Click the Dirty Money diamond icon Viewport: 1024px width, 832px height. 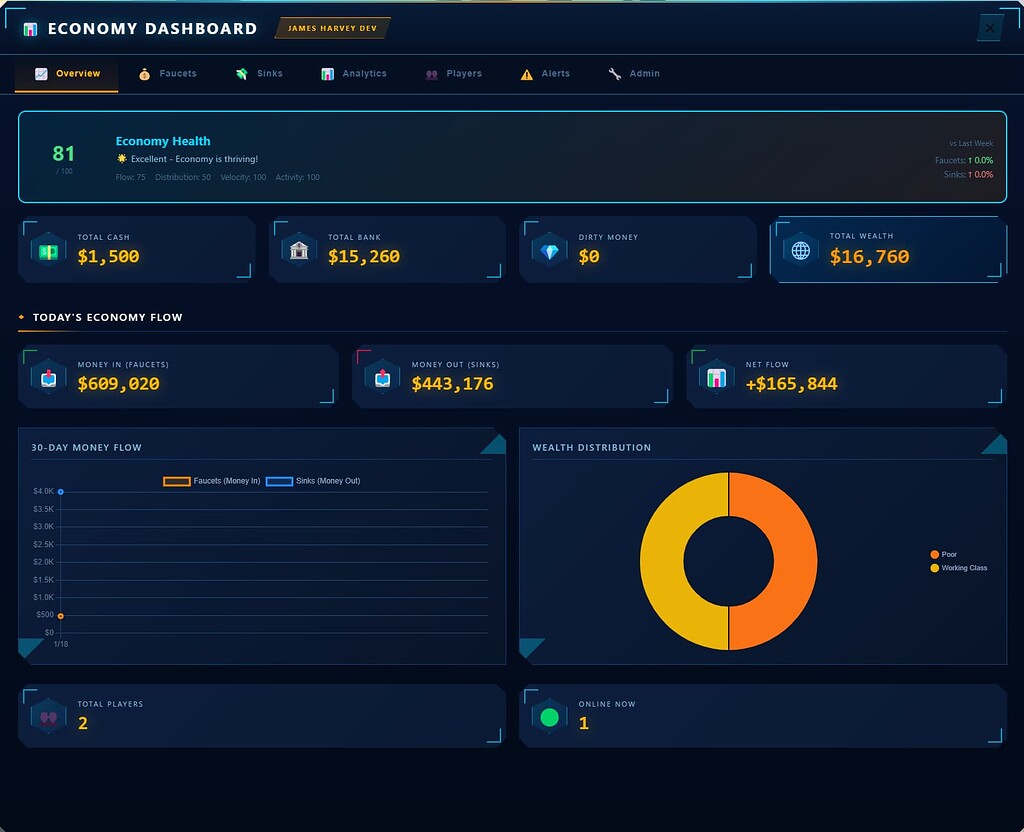point(550,251)
